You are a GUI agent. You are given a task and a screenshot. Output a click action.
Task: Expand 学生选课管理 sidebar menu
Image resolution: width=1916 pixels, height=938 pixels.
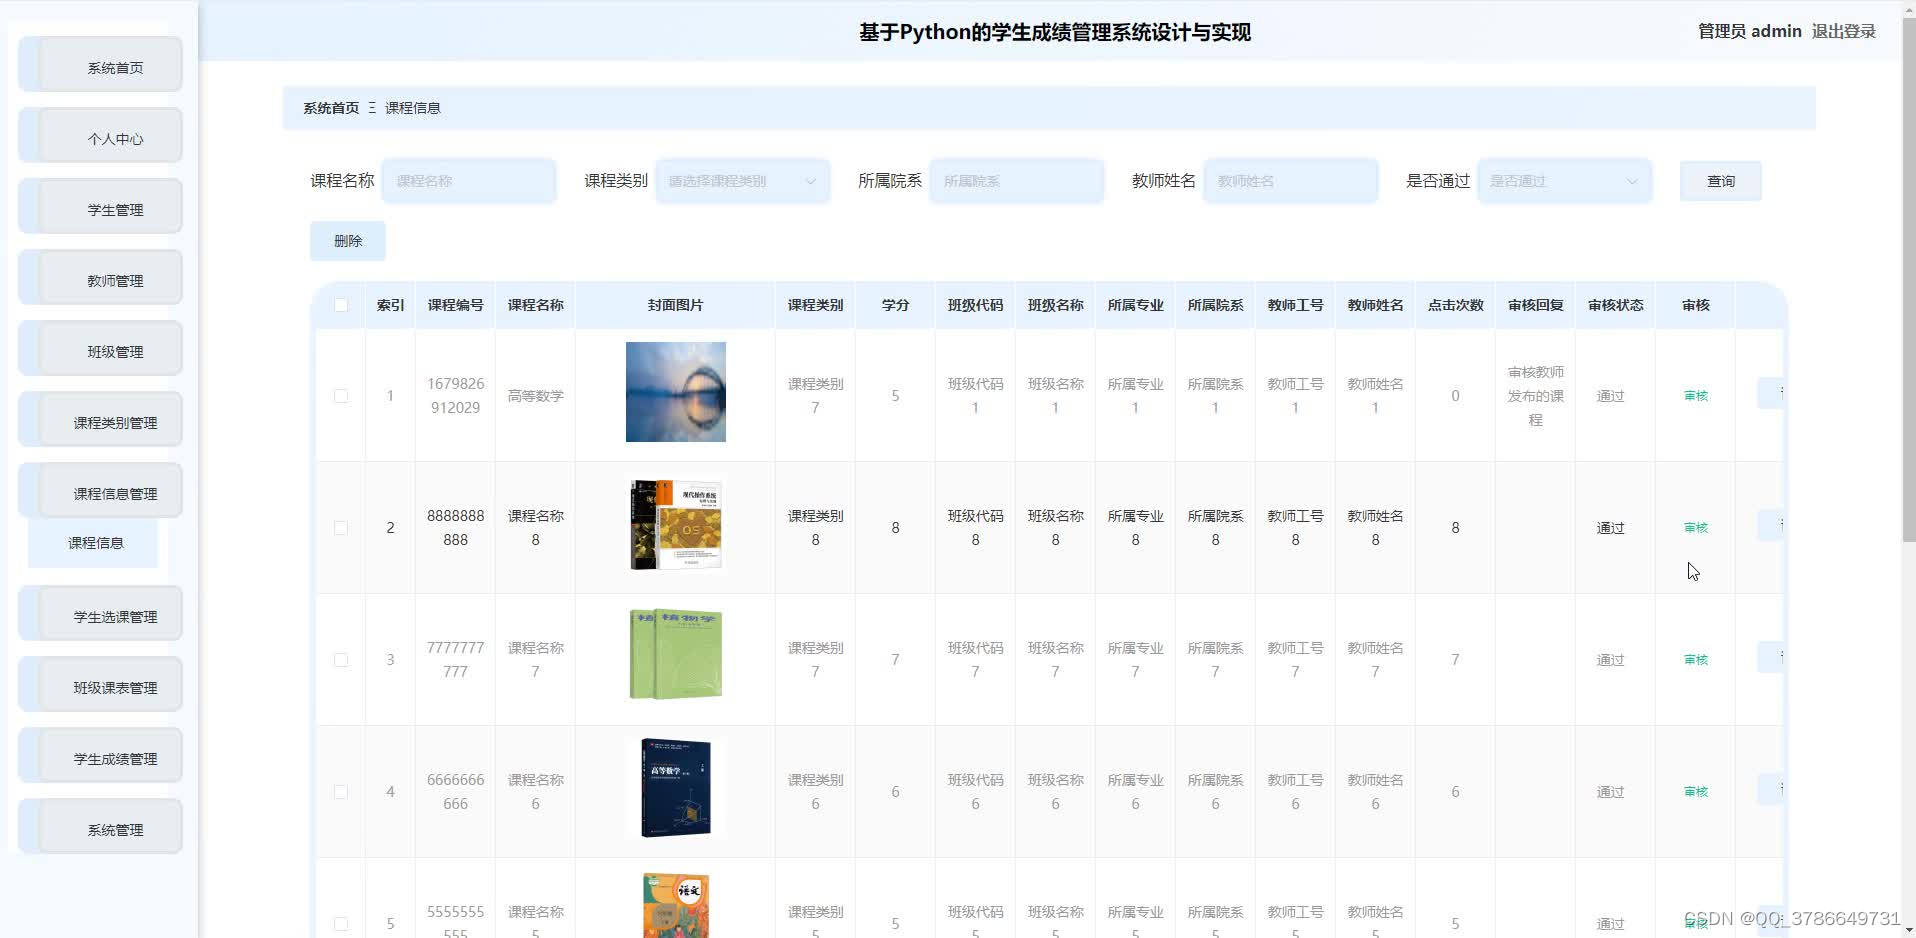pos(100,615)
